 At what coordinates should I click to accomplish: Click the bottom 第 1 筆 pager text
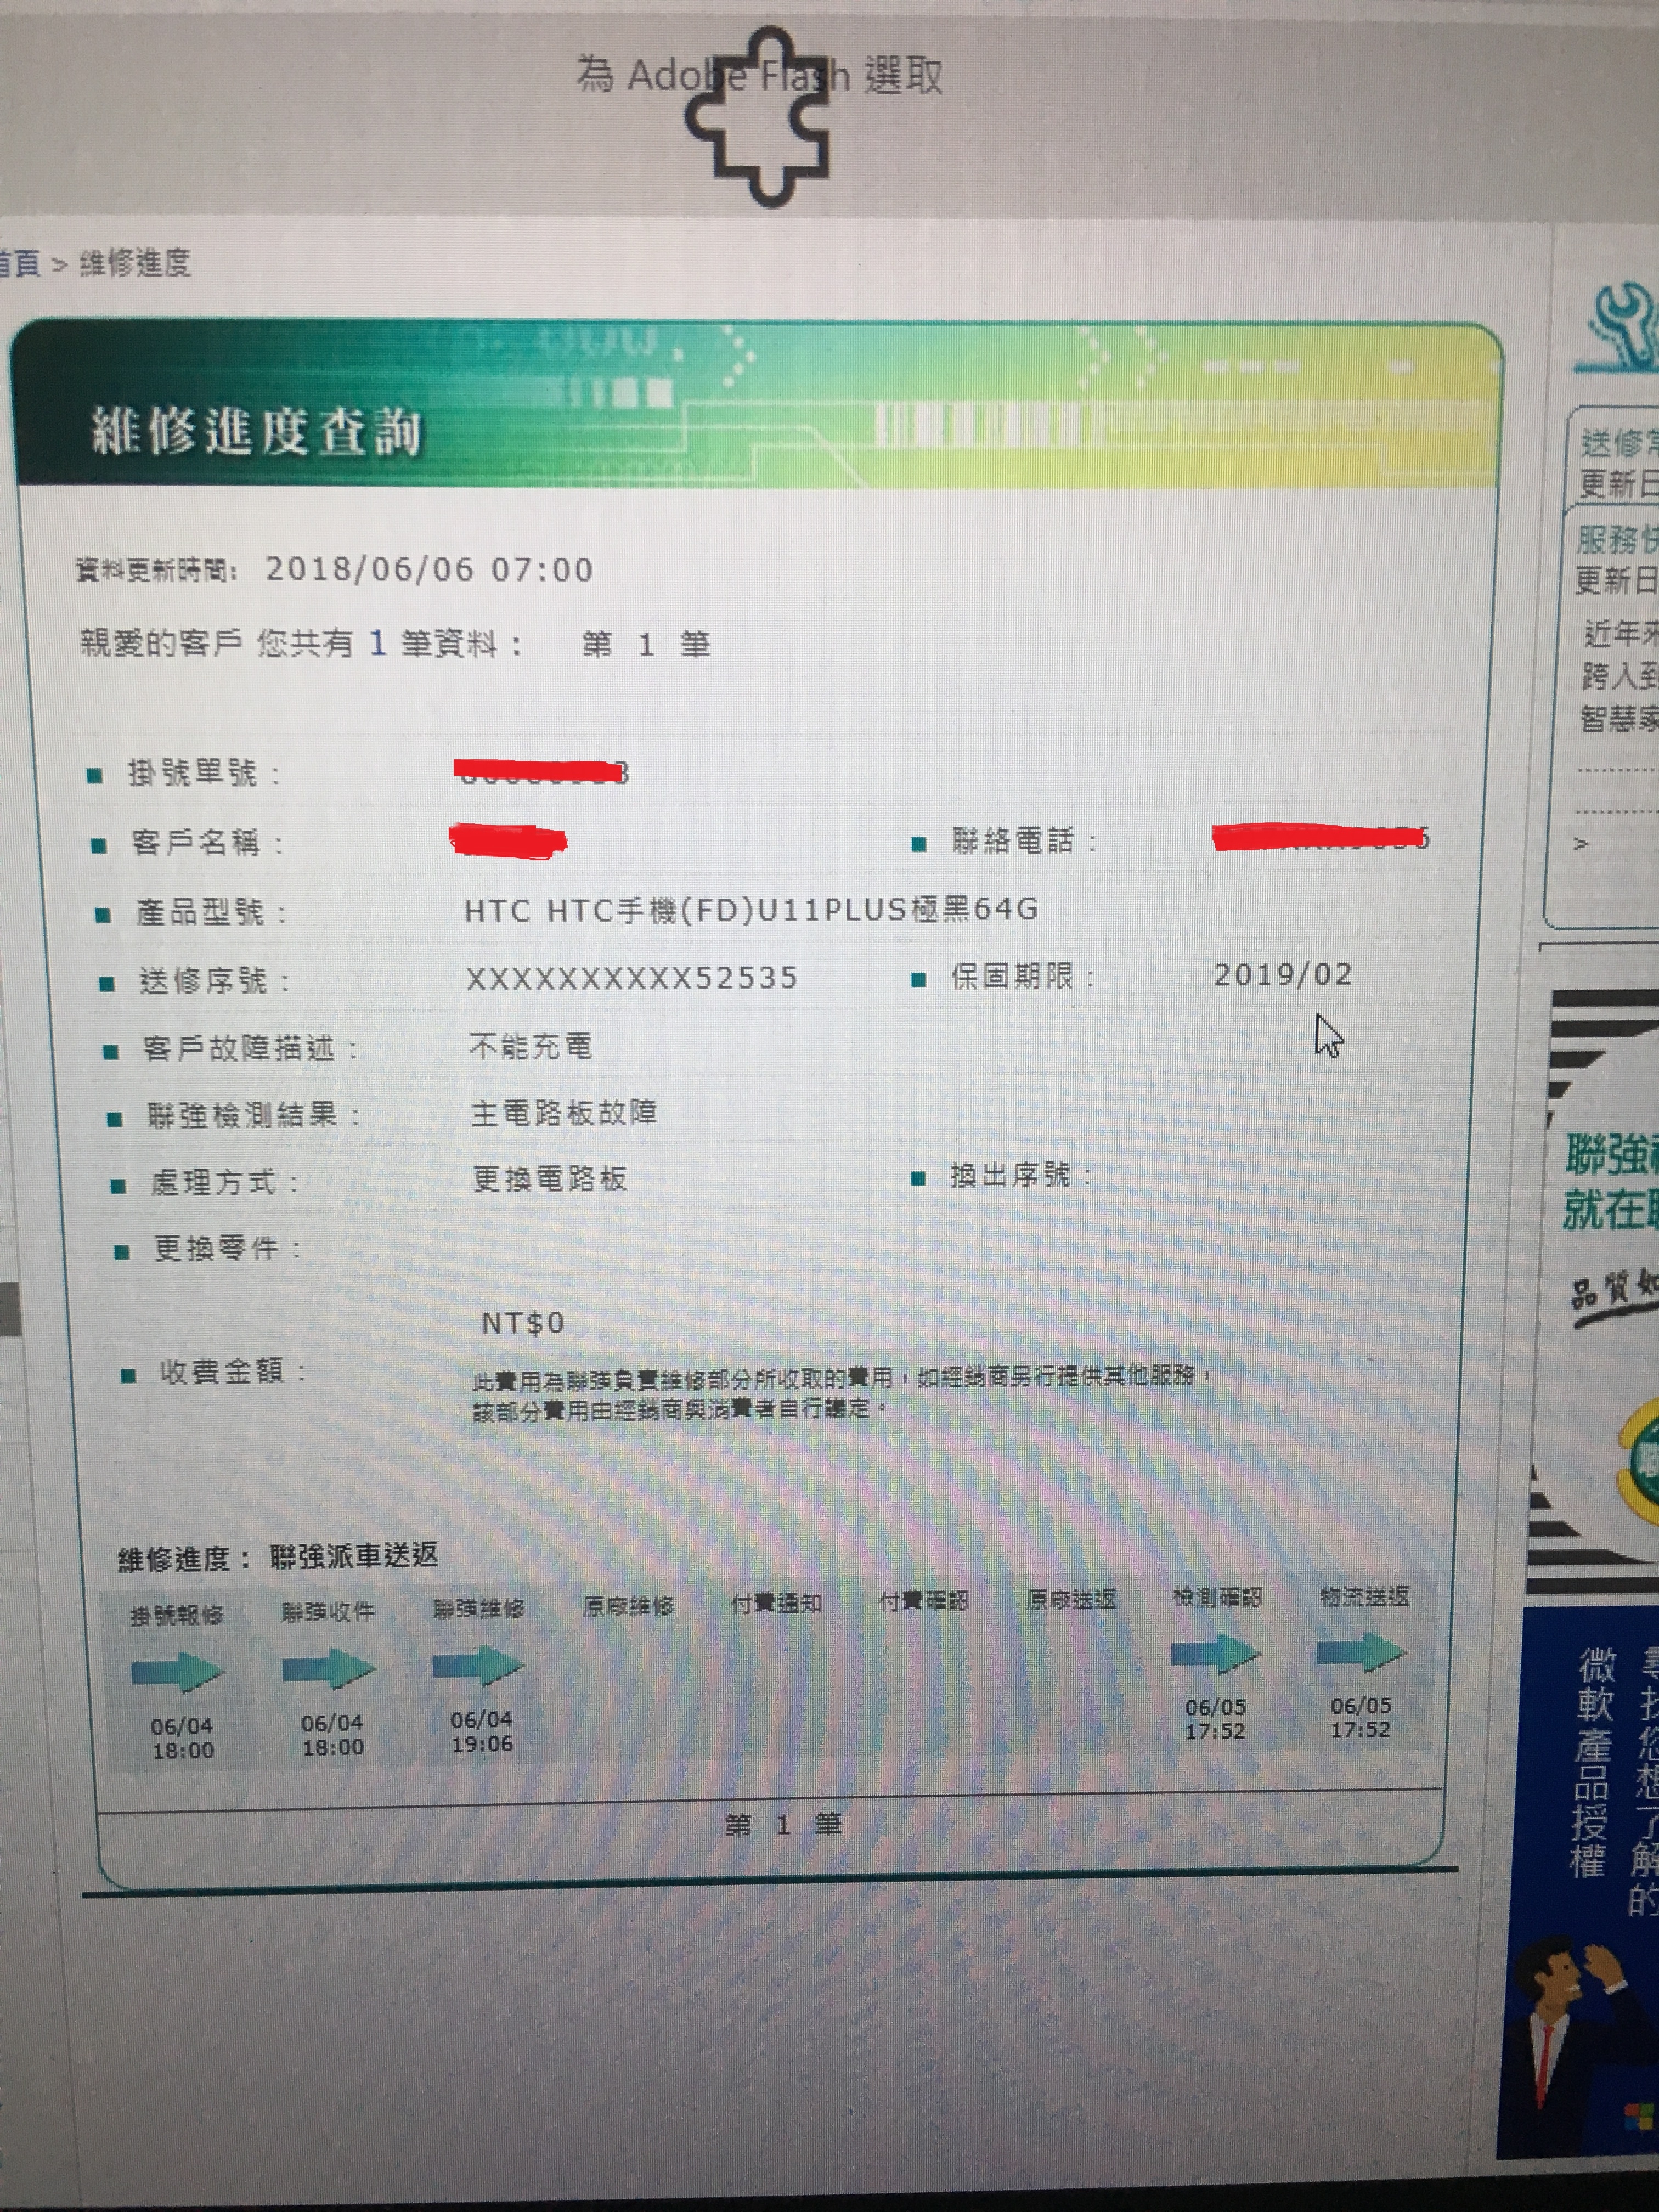point(783,1825)
